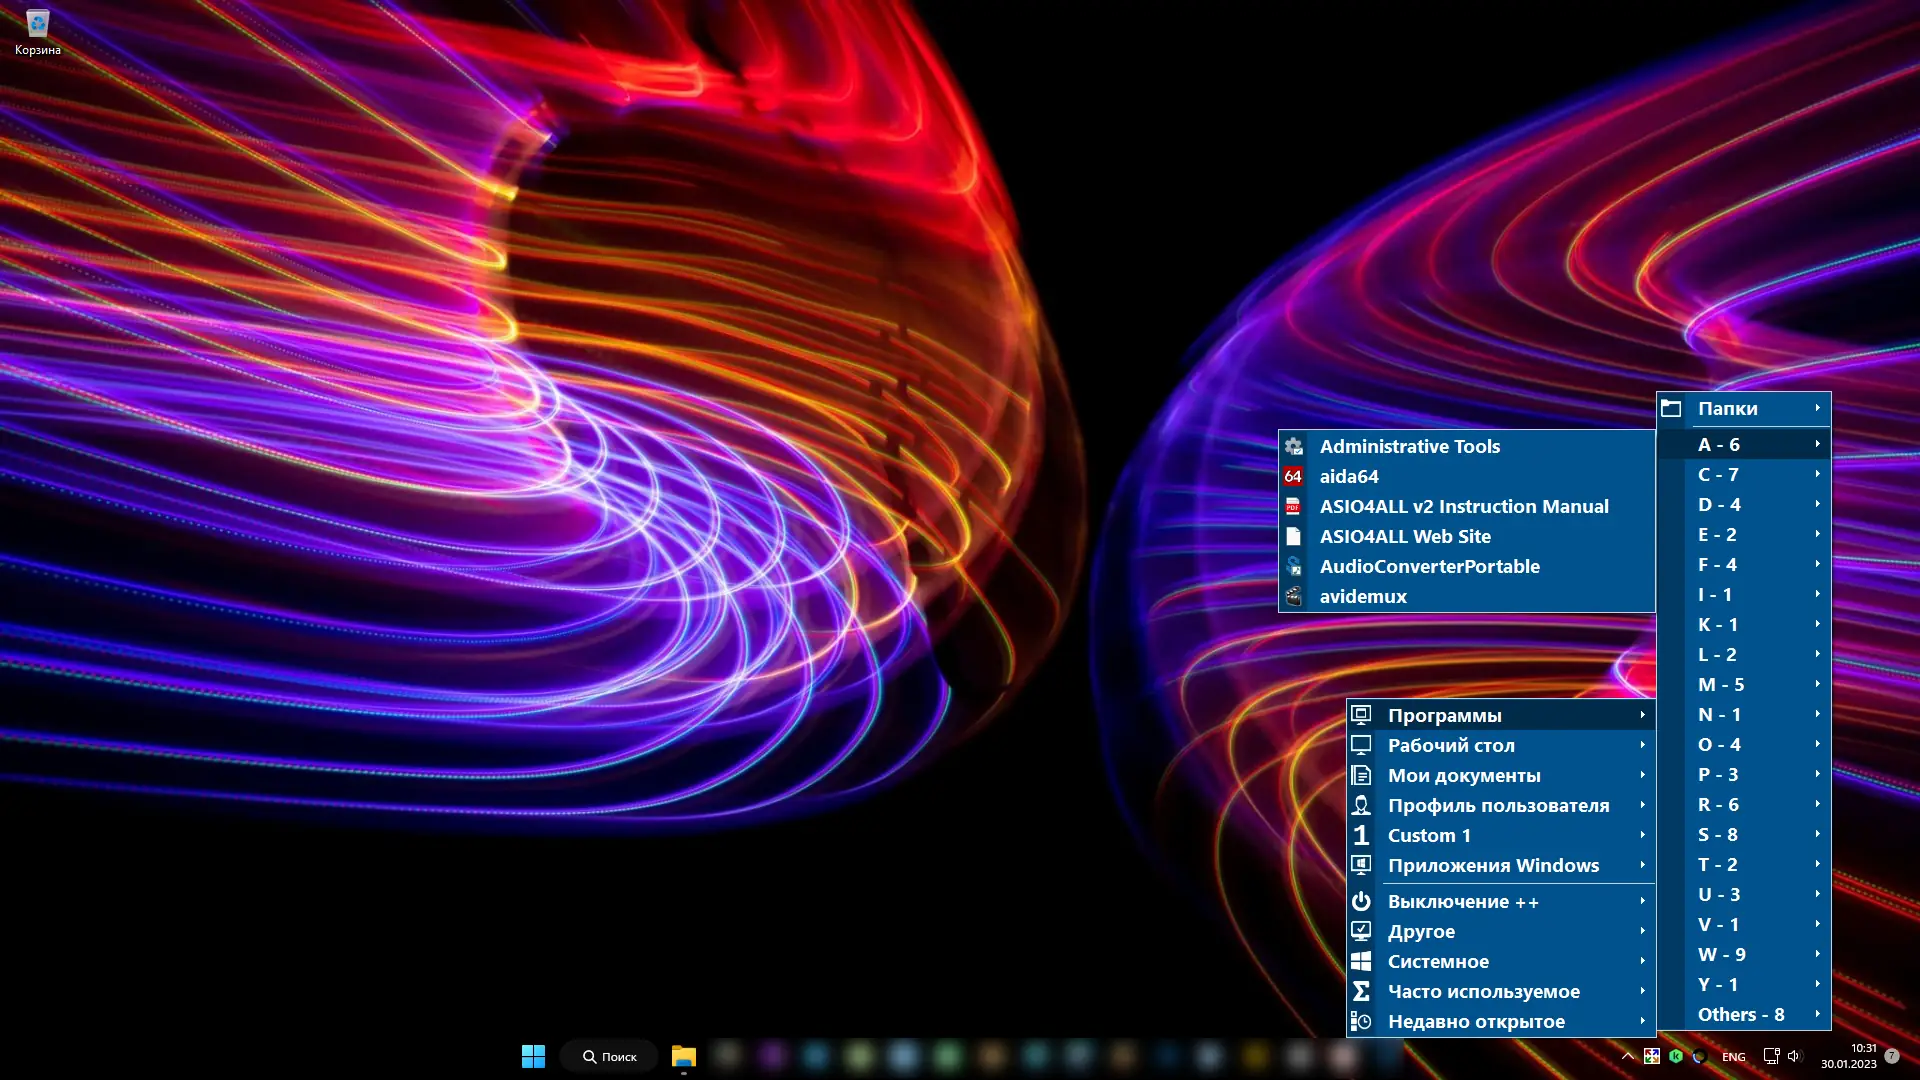Launch AudioConverterPortable from the list
Image resolution: width=1920 pixels, height=1080 pixels.
click(1429, 567)
